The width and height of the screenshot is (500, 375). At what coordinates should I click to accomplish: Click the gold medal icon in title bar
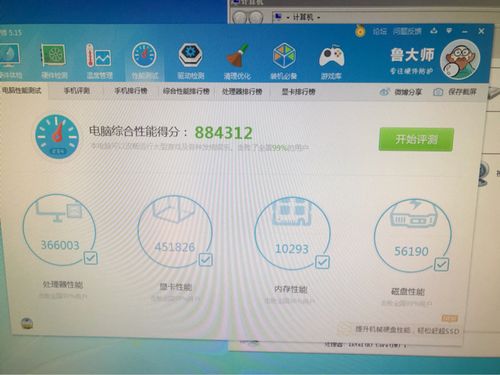click(x=360, y=31)
